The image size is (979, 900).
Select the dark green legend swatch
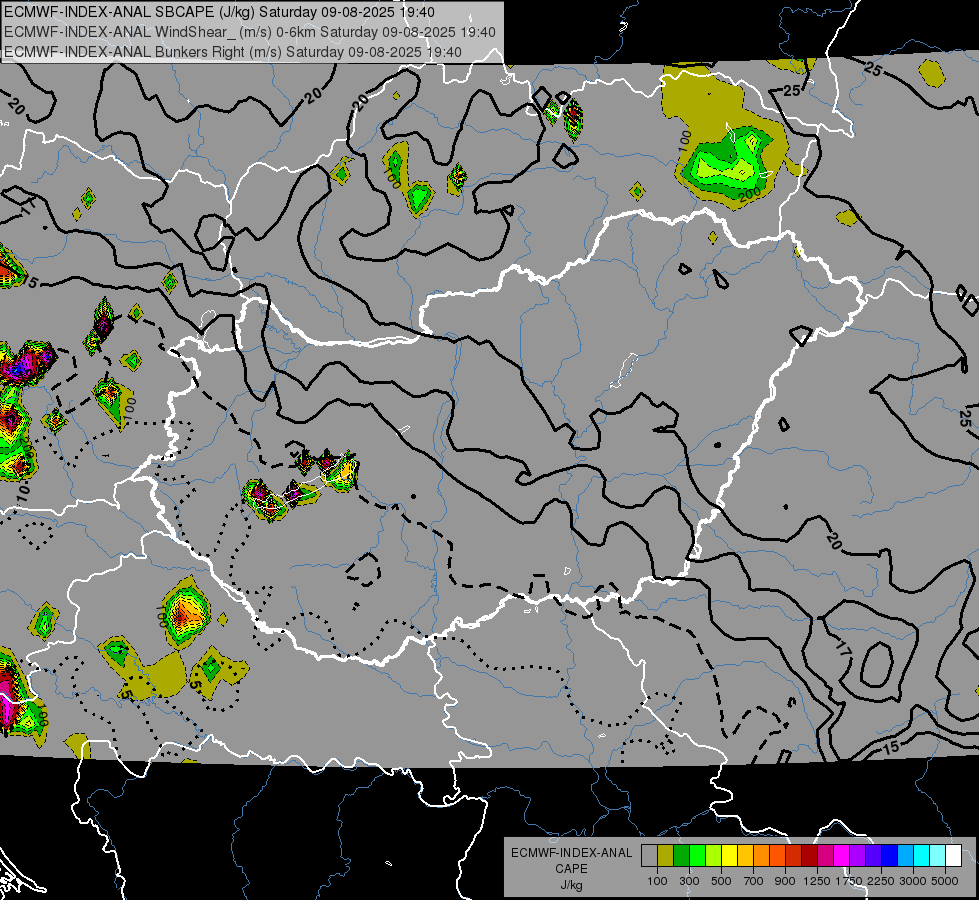[x=681, y=855]
